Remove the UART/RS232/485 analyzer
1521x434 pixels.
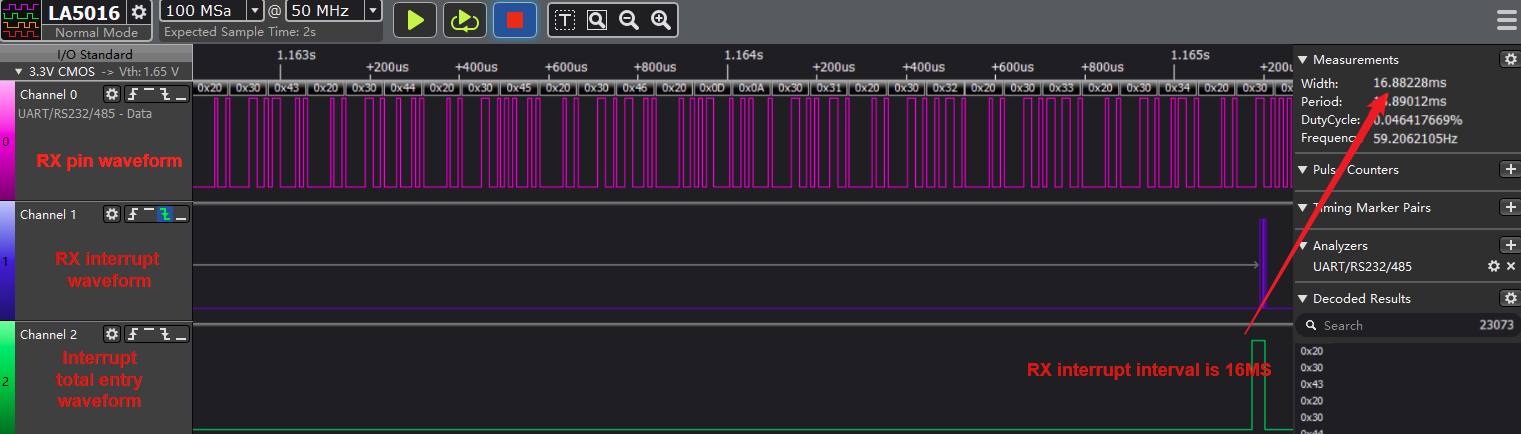coord(1511,266)
